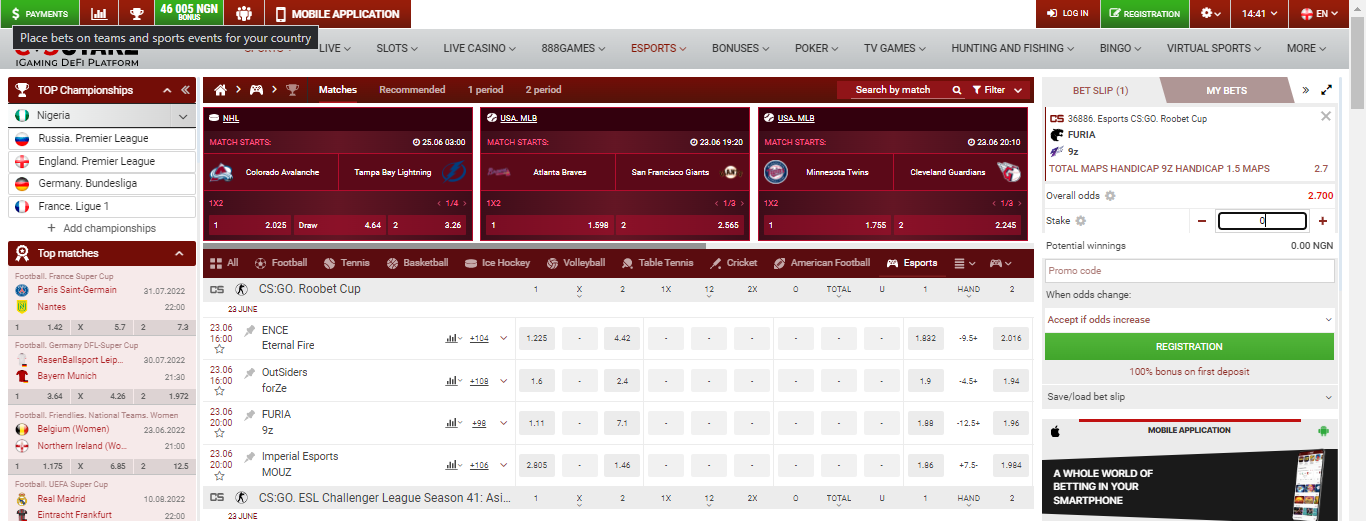Collapse the Top matches panel

click(179, 253)
